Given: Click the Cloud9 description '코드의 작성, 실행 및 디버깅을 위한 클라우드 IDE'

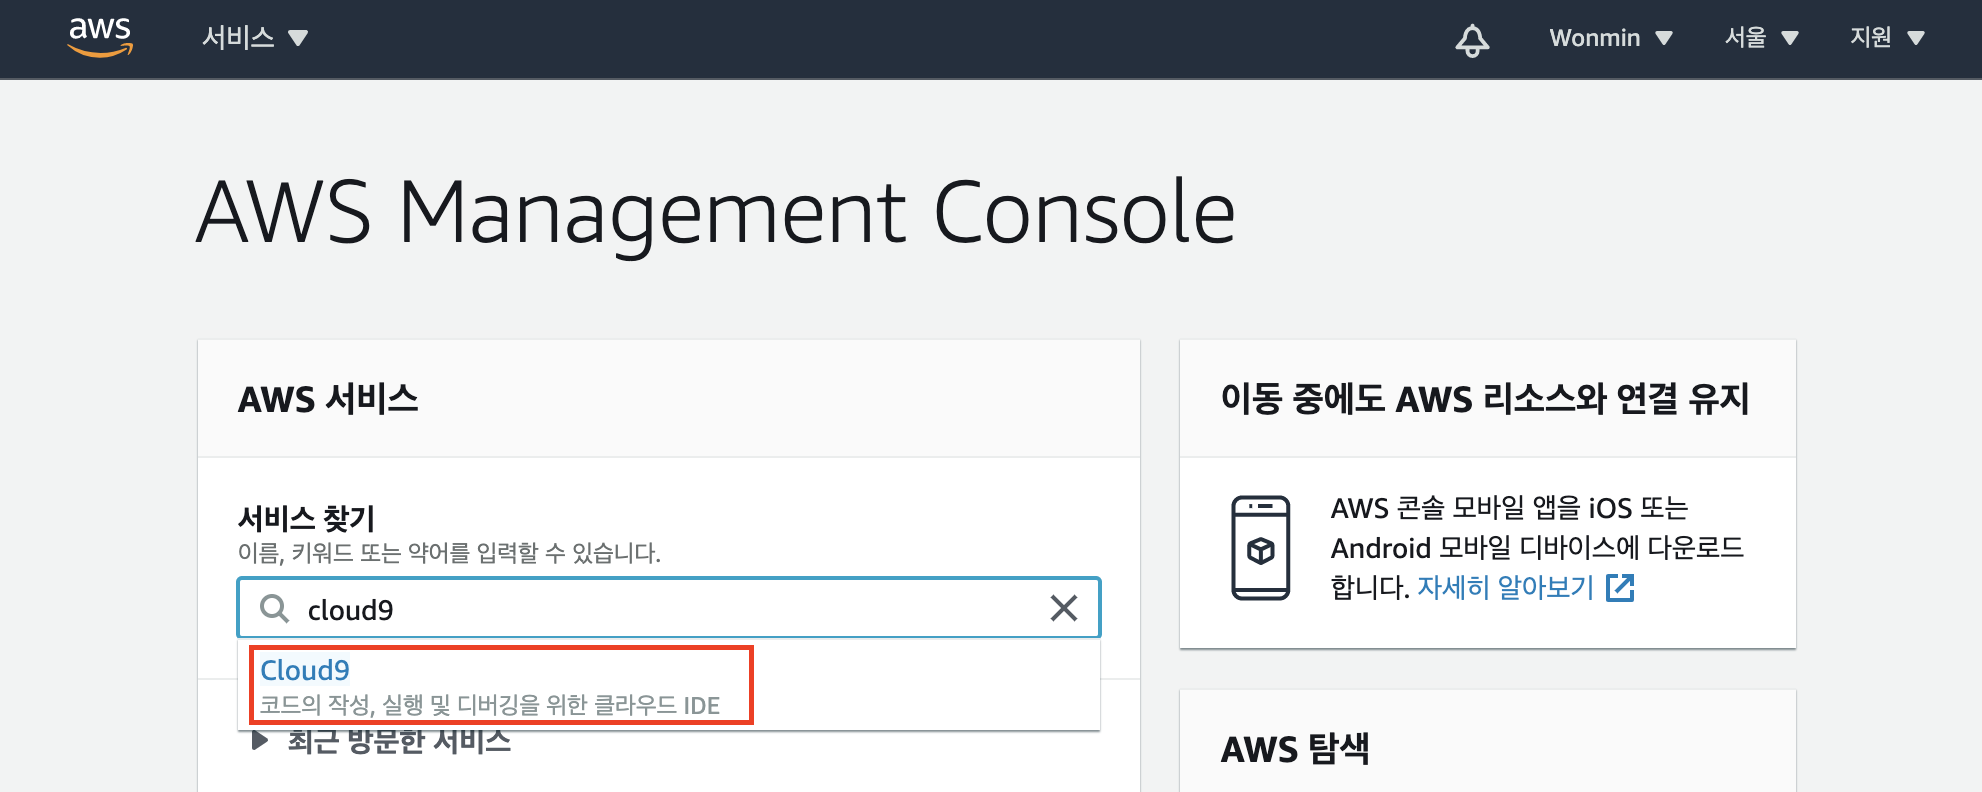Looking at the screenshot, I should [x=490, y=705].
